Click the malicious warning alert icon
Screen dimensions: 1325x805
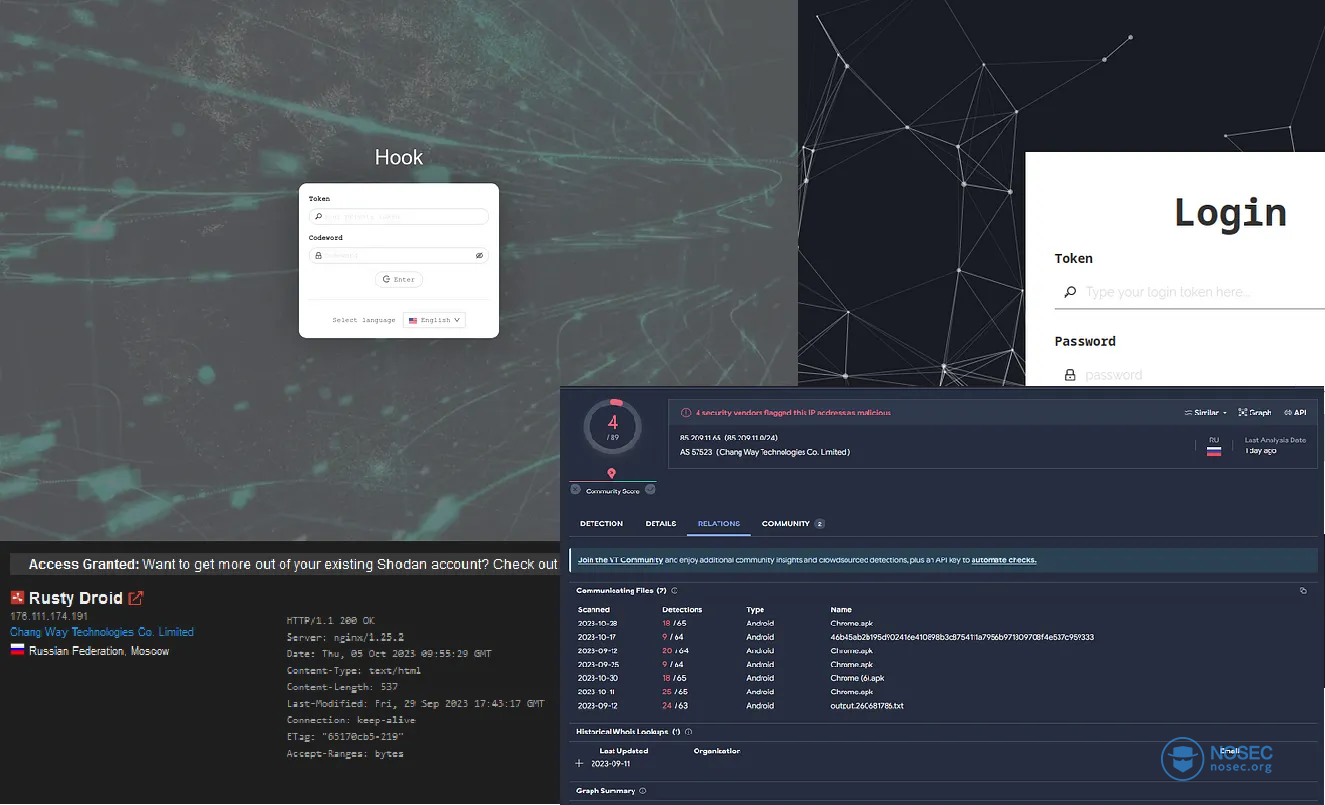tap(686, 412)
